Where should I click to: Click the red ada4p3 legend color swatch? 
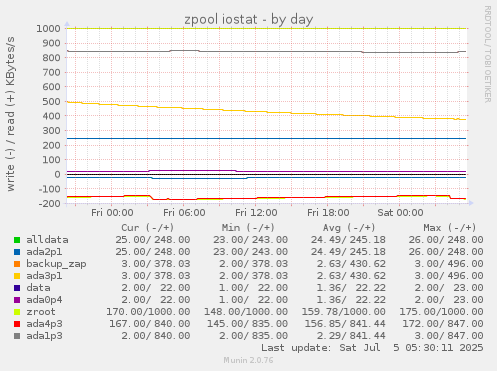point(17,324)
